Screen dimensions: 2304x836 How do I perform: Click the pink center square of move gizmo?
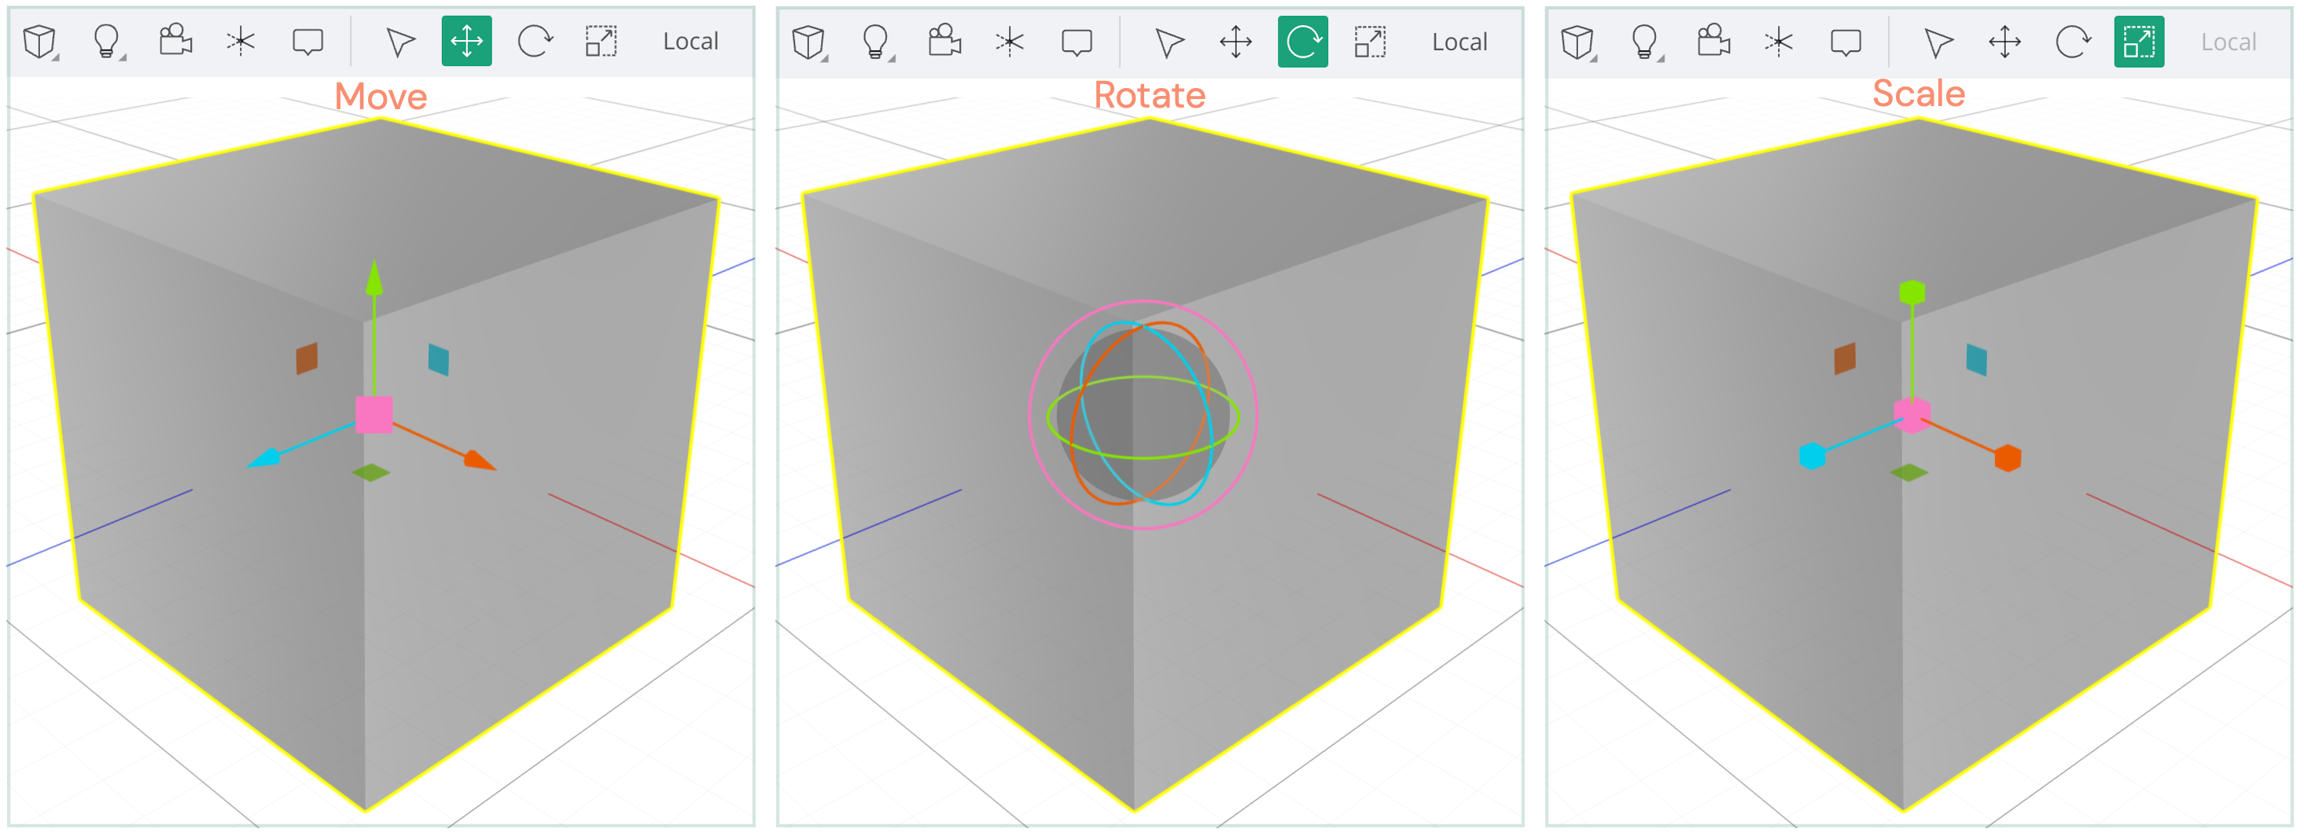(x=374, y=414)
